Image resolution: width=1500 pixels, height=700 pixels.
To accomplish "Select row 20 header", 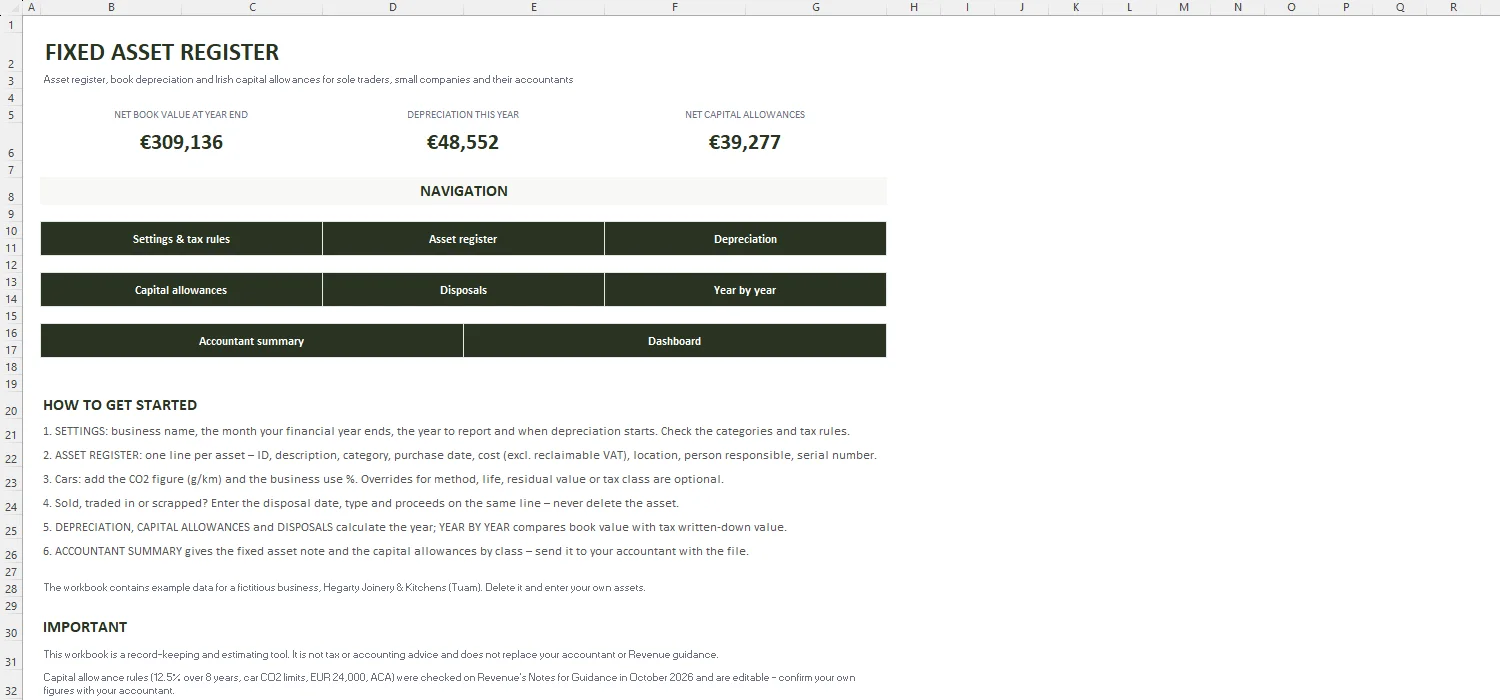I will pos(11,406).
